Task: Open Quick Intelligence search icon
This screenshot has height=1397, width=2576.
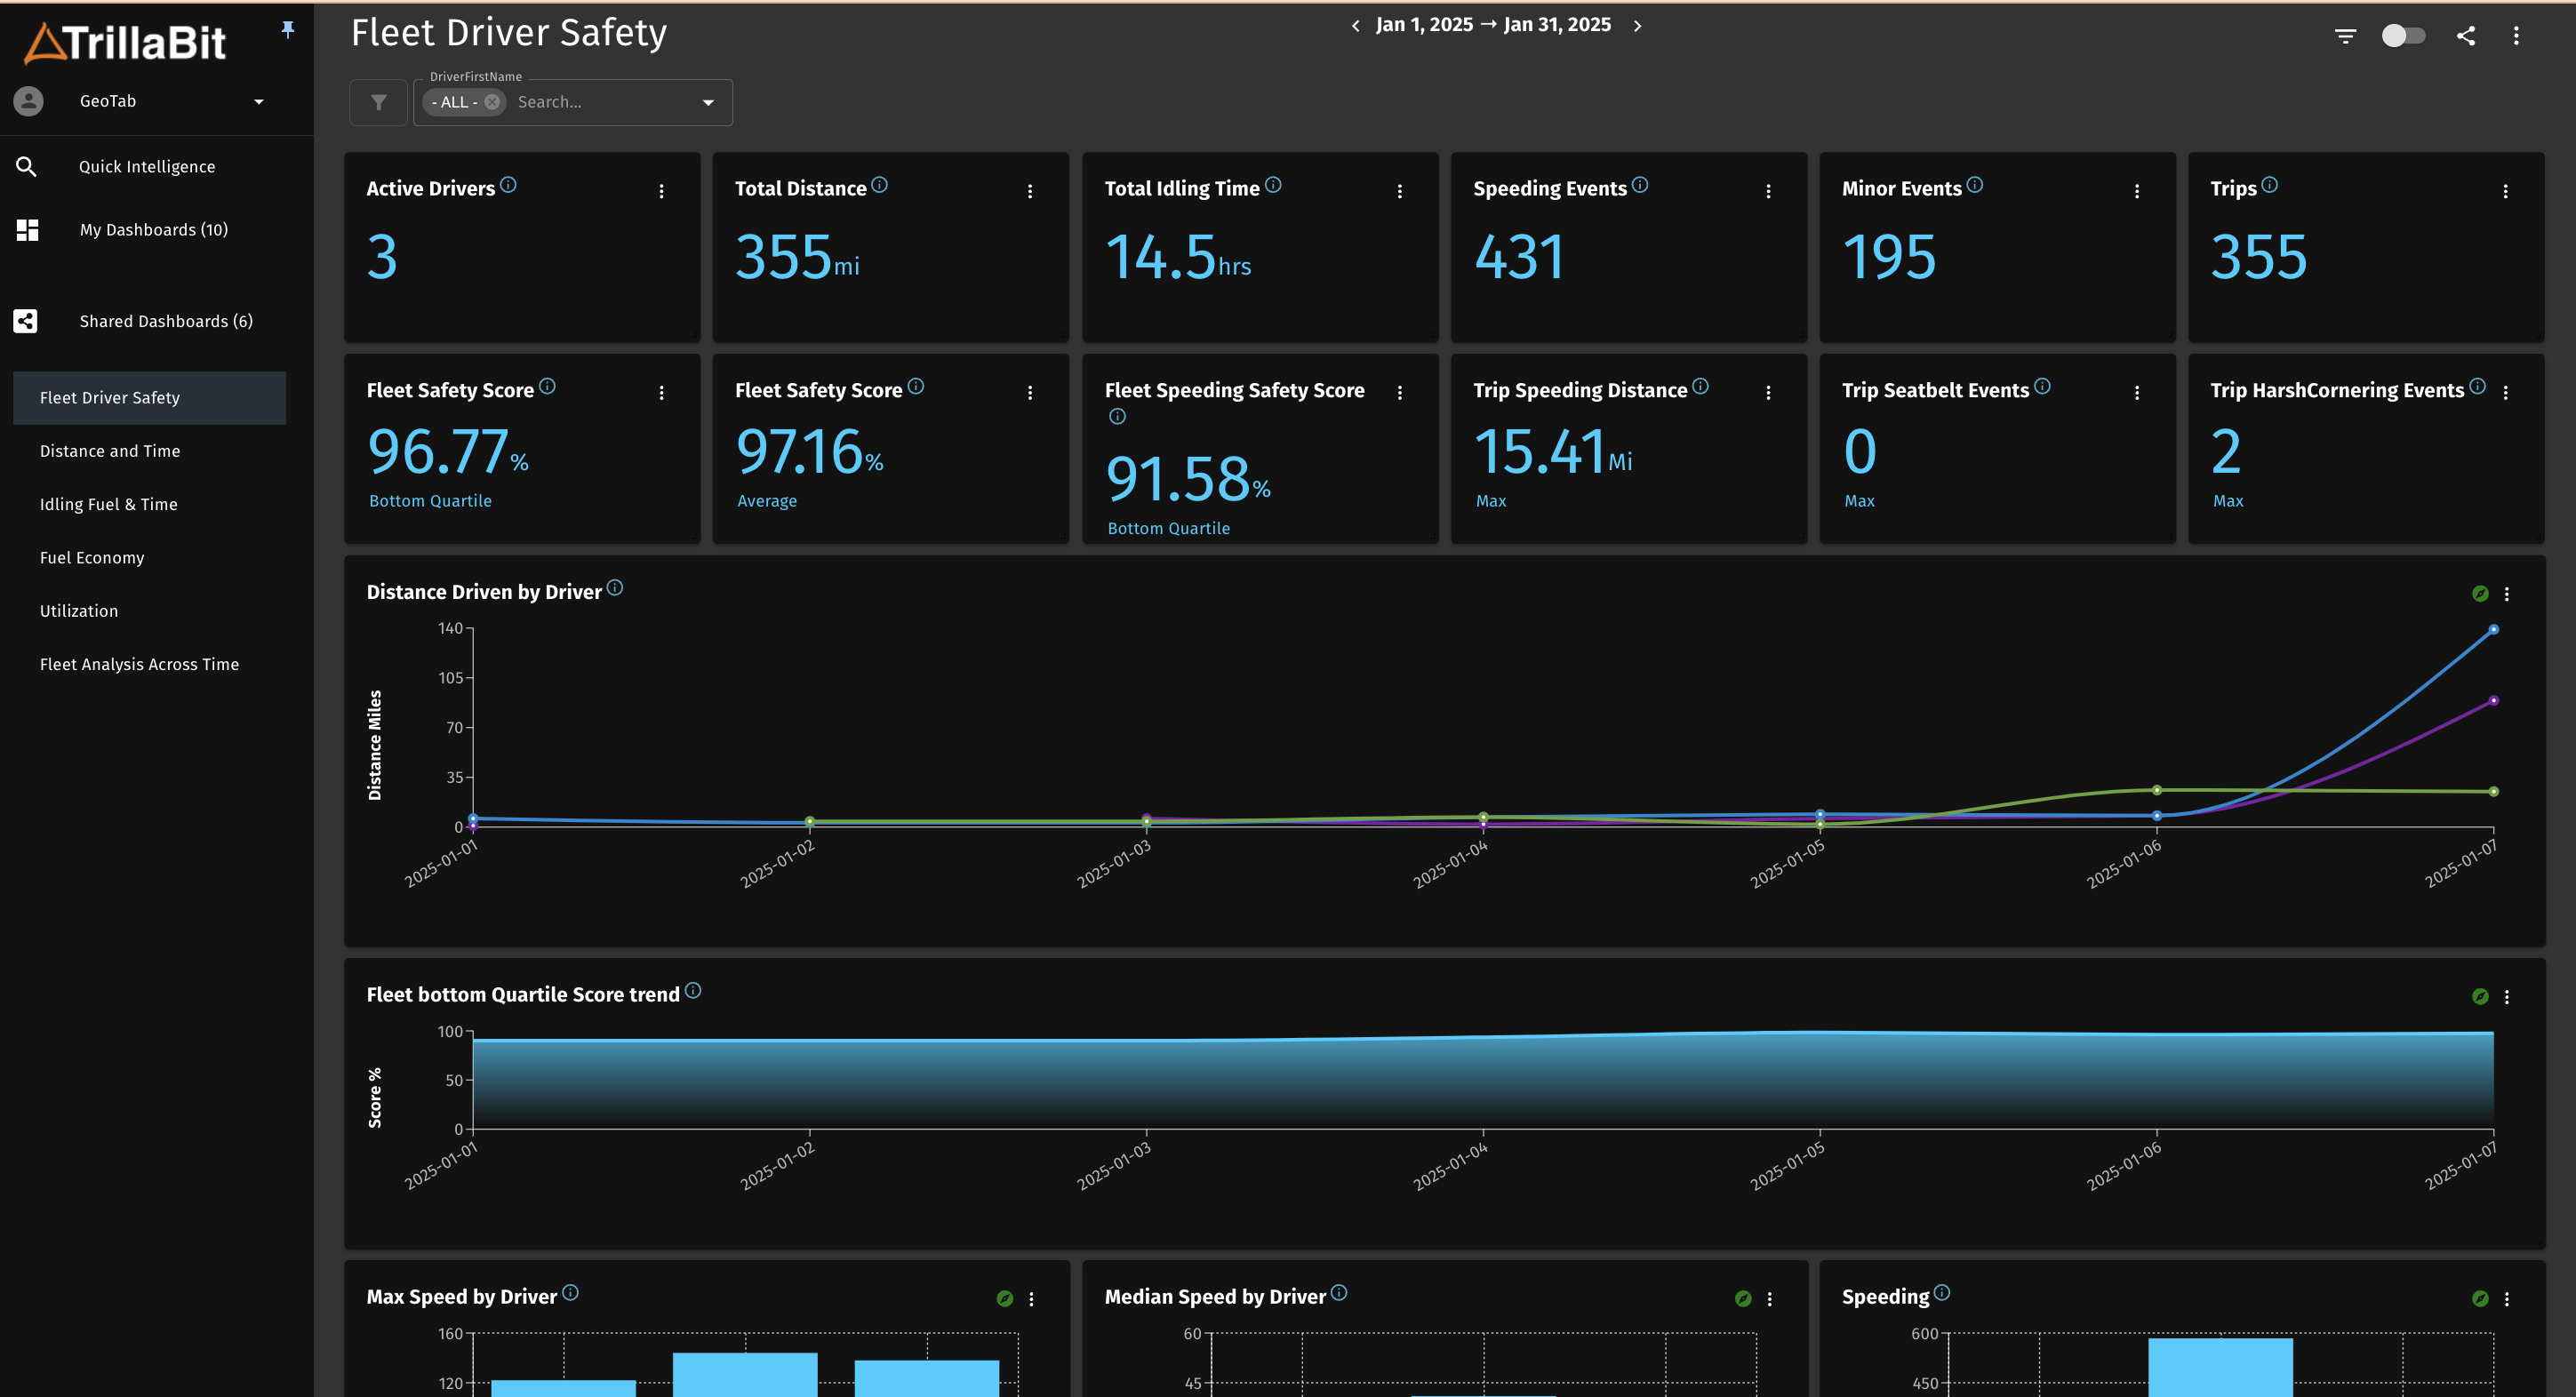Action: point(27,167)
